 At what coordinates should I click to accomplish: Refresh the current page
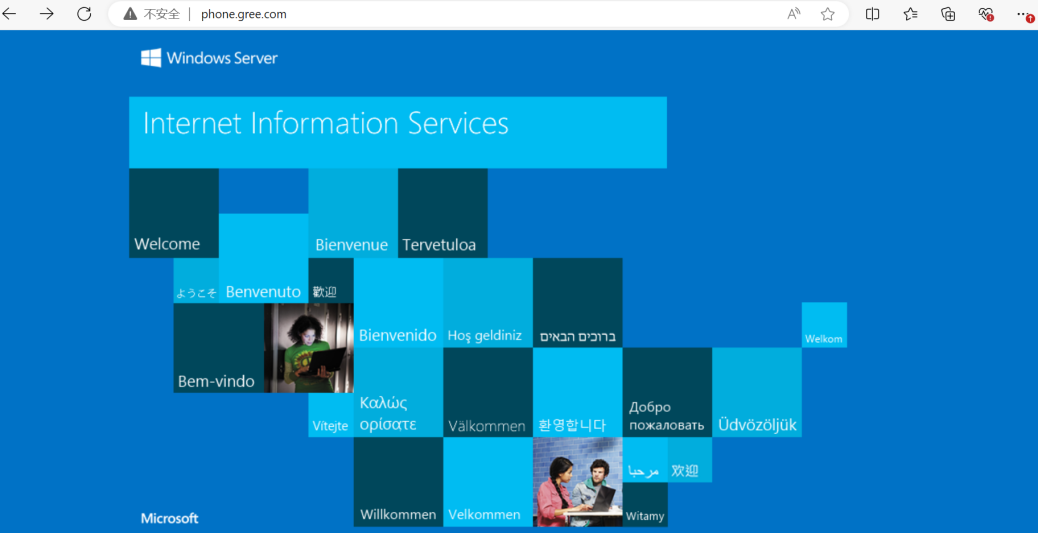click(x=84, y=14)
